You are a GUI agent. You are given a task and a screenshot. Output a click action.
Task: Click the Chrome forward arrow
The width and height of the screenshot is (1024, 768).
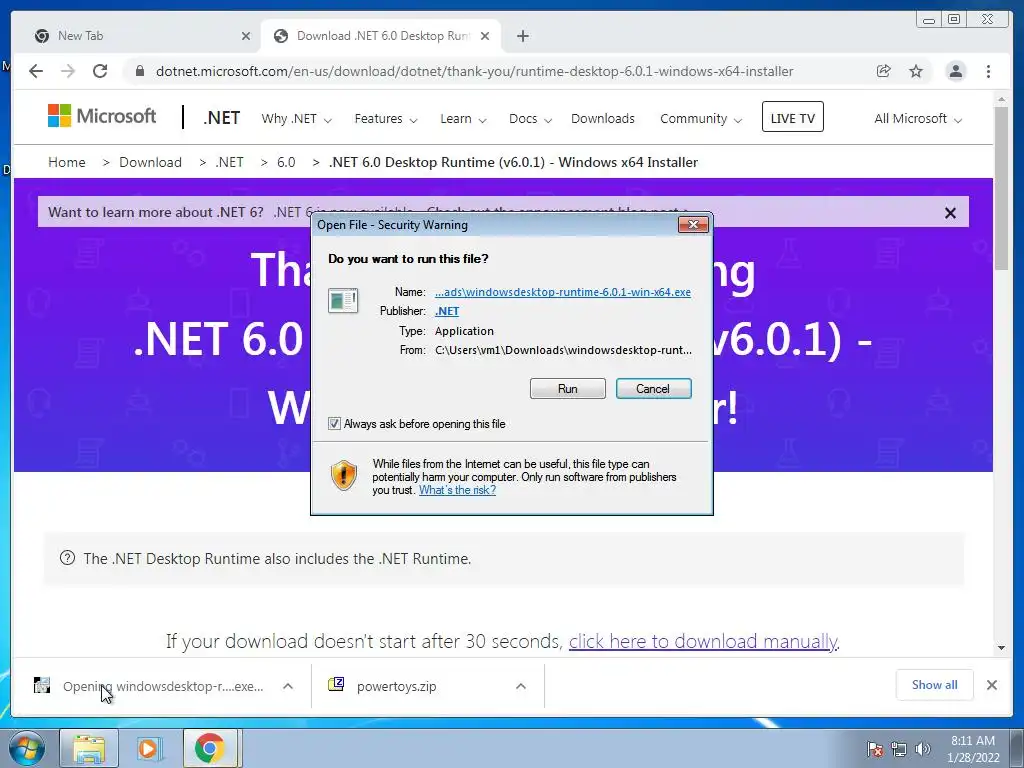click(x=68, y=71)
